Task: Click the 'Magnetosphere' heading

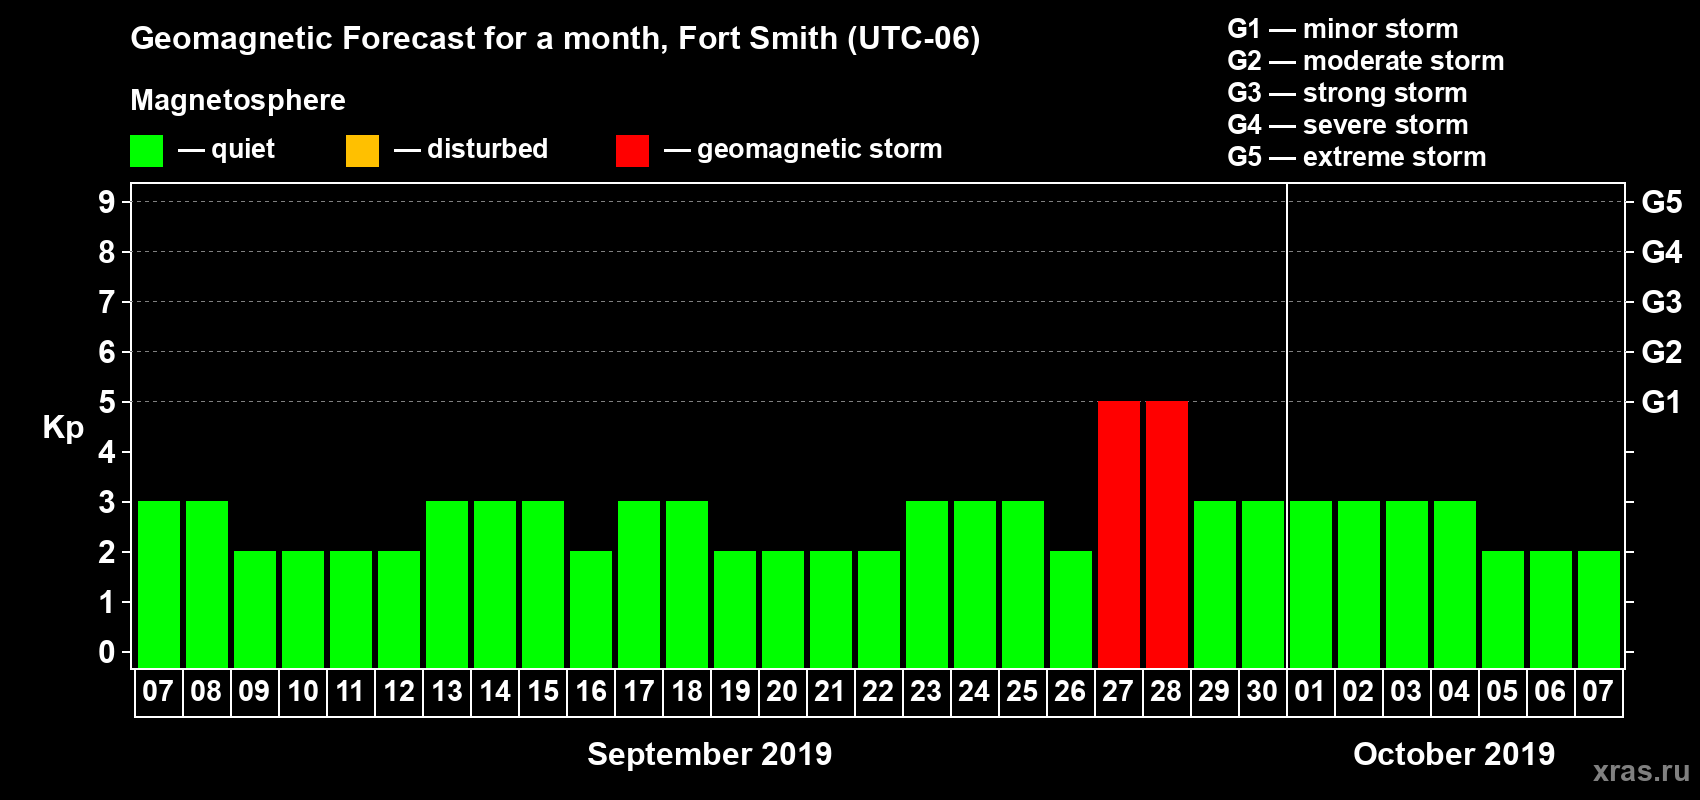Action: (238, 100)
